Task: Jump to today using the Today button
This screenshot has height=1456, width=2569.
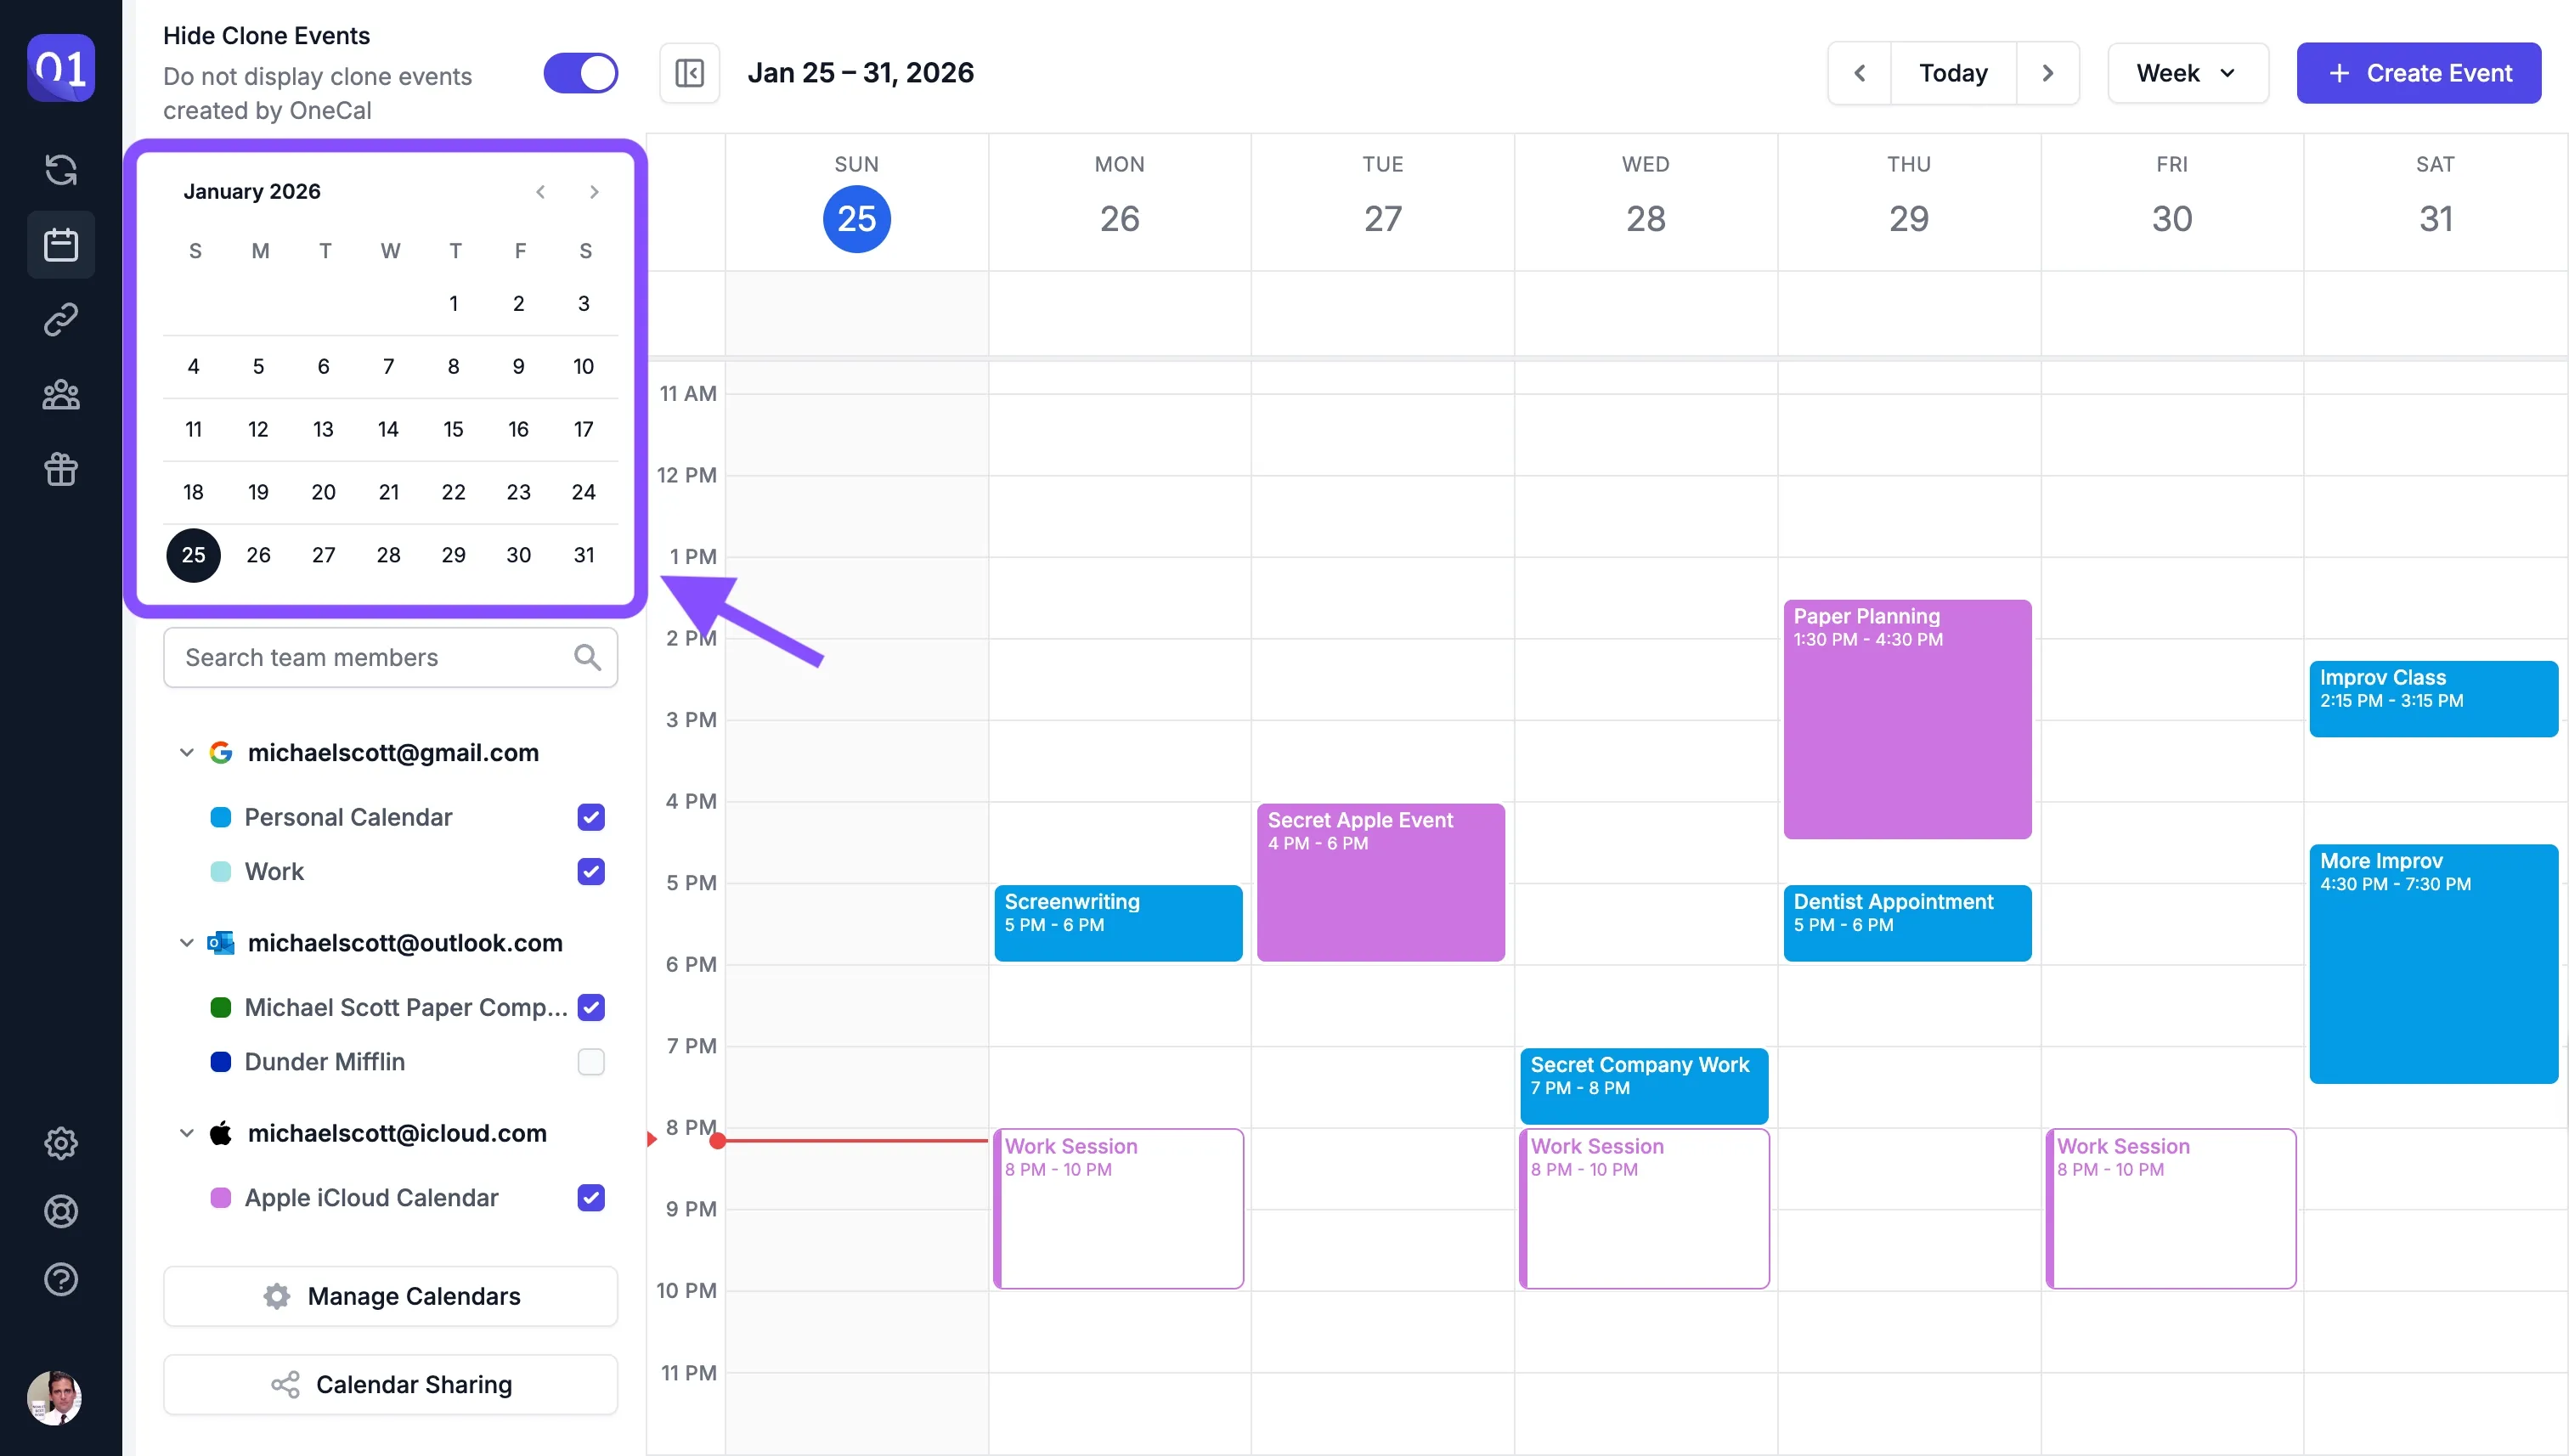Action: [1951, 72]
